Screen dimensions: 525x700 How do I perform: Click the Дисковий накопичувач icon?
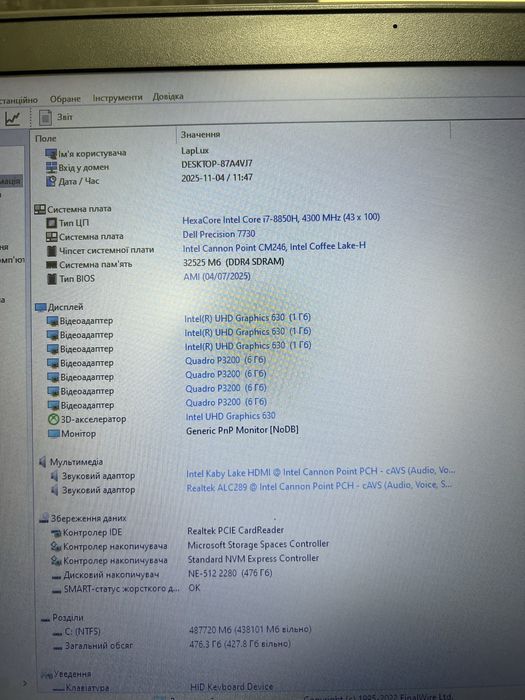point(57,575)
